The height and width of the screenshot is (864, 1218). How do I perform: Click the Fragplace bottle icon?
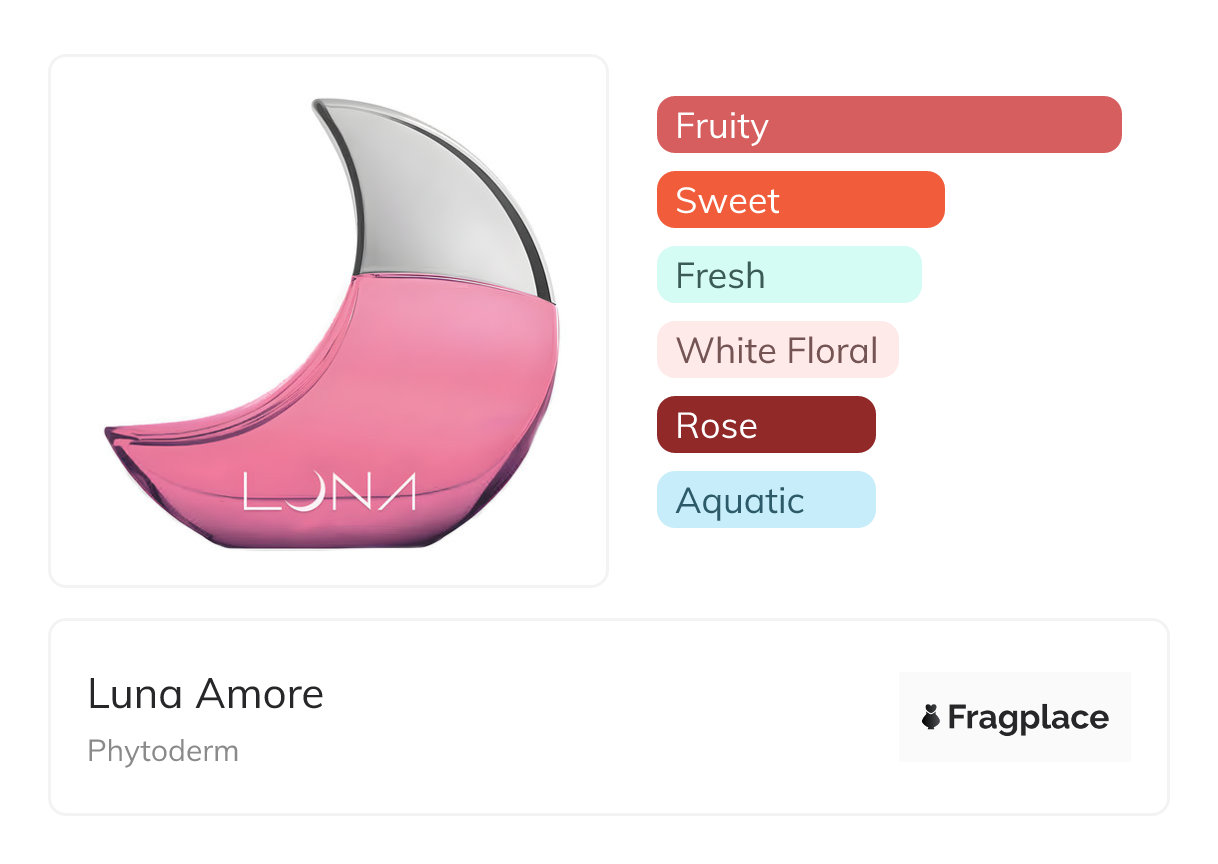click(x=931, y=717)
